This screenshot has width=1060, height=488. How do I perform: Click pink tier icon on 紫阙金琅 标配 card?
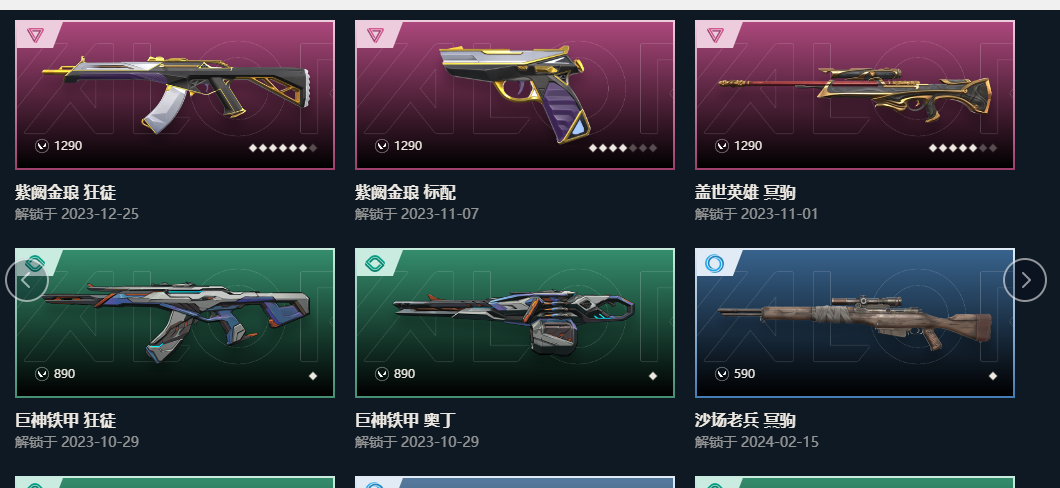pos(376,34)
